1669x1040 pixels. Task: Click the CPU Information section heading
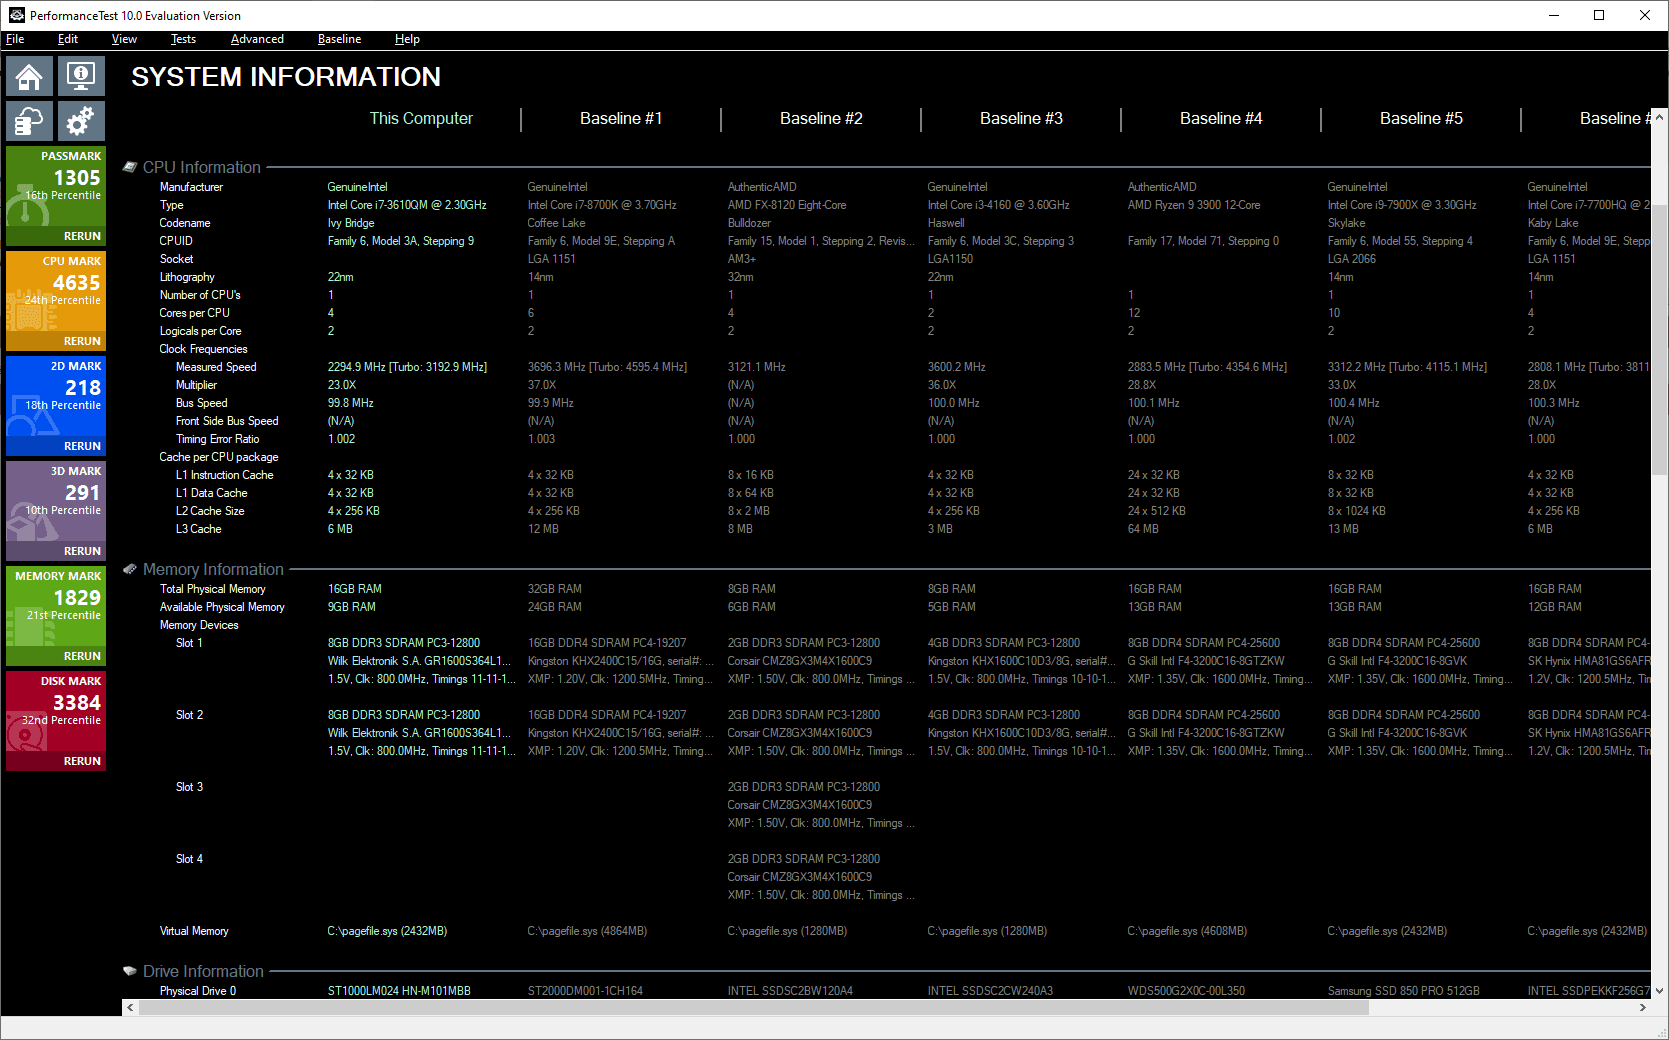click(x=202, y=167)
